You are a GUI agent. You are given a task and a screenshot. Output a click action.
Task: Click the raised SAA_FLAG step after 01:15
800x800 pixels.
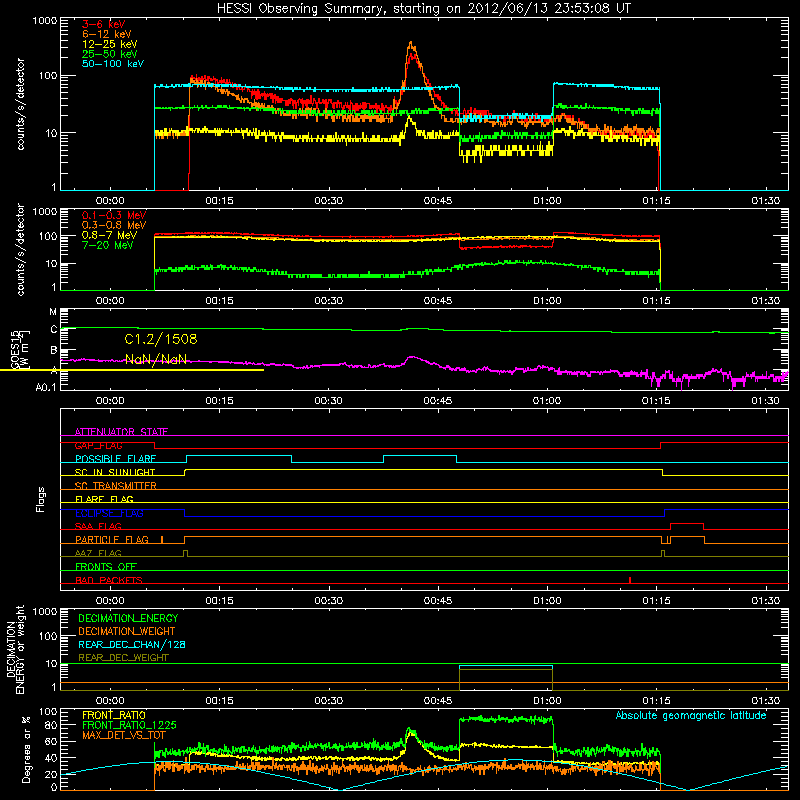pyautogui.click(x=687, y=524)
